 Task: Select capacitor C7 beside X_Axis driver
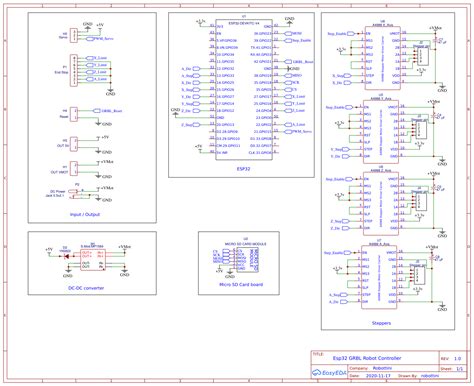(435, 41)
